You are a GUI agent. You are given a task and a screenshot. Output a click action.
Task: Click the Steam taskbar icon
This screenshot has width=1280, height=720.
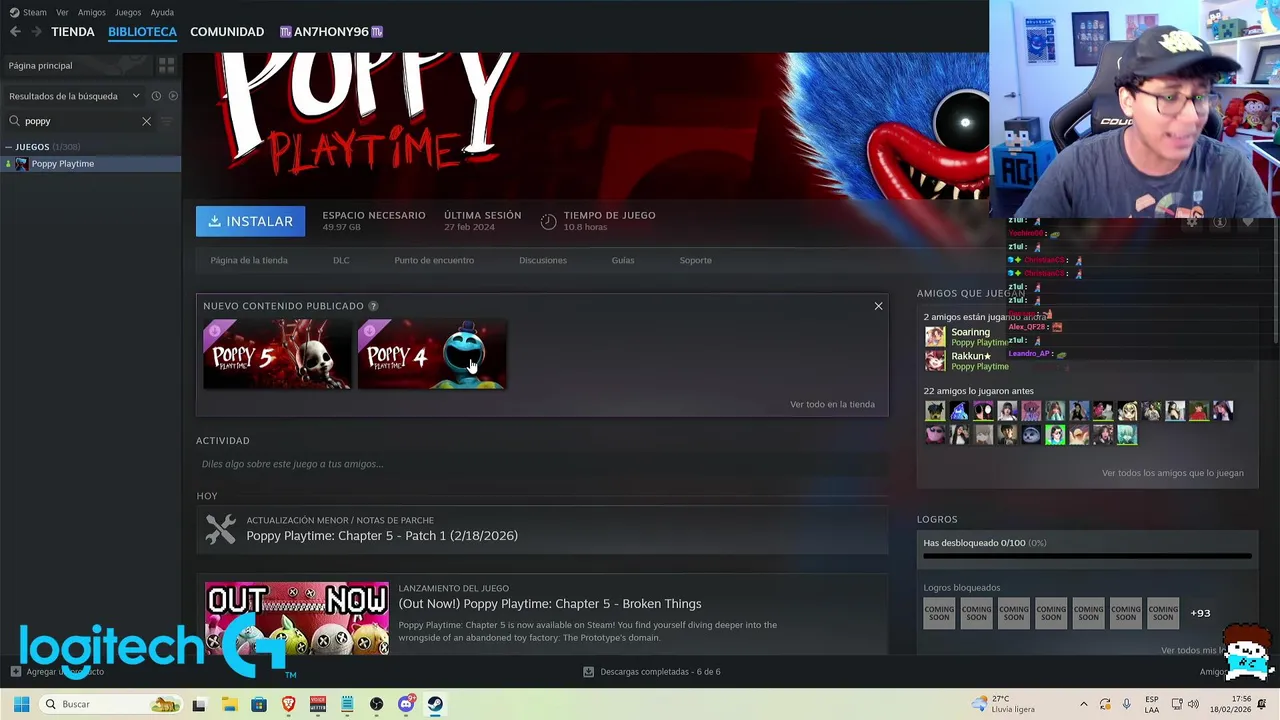[435, 704]
